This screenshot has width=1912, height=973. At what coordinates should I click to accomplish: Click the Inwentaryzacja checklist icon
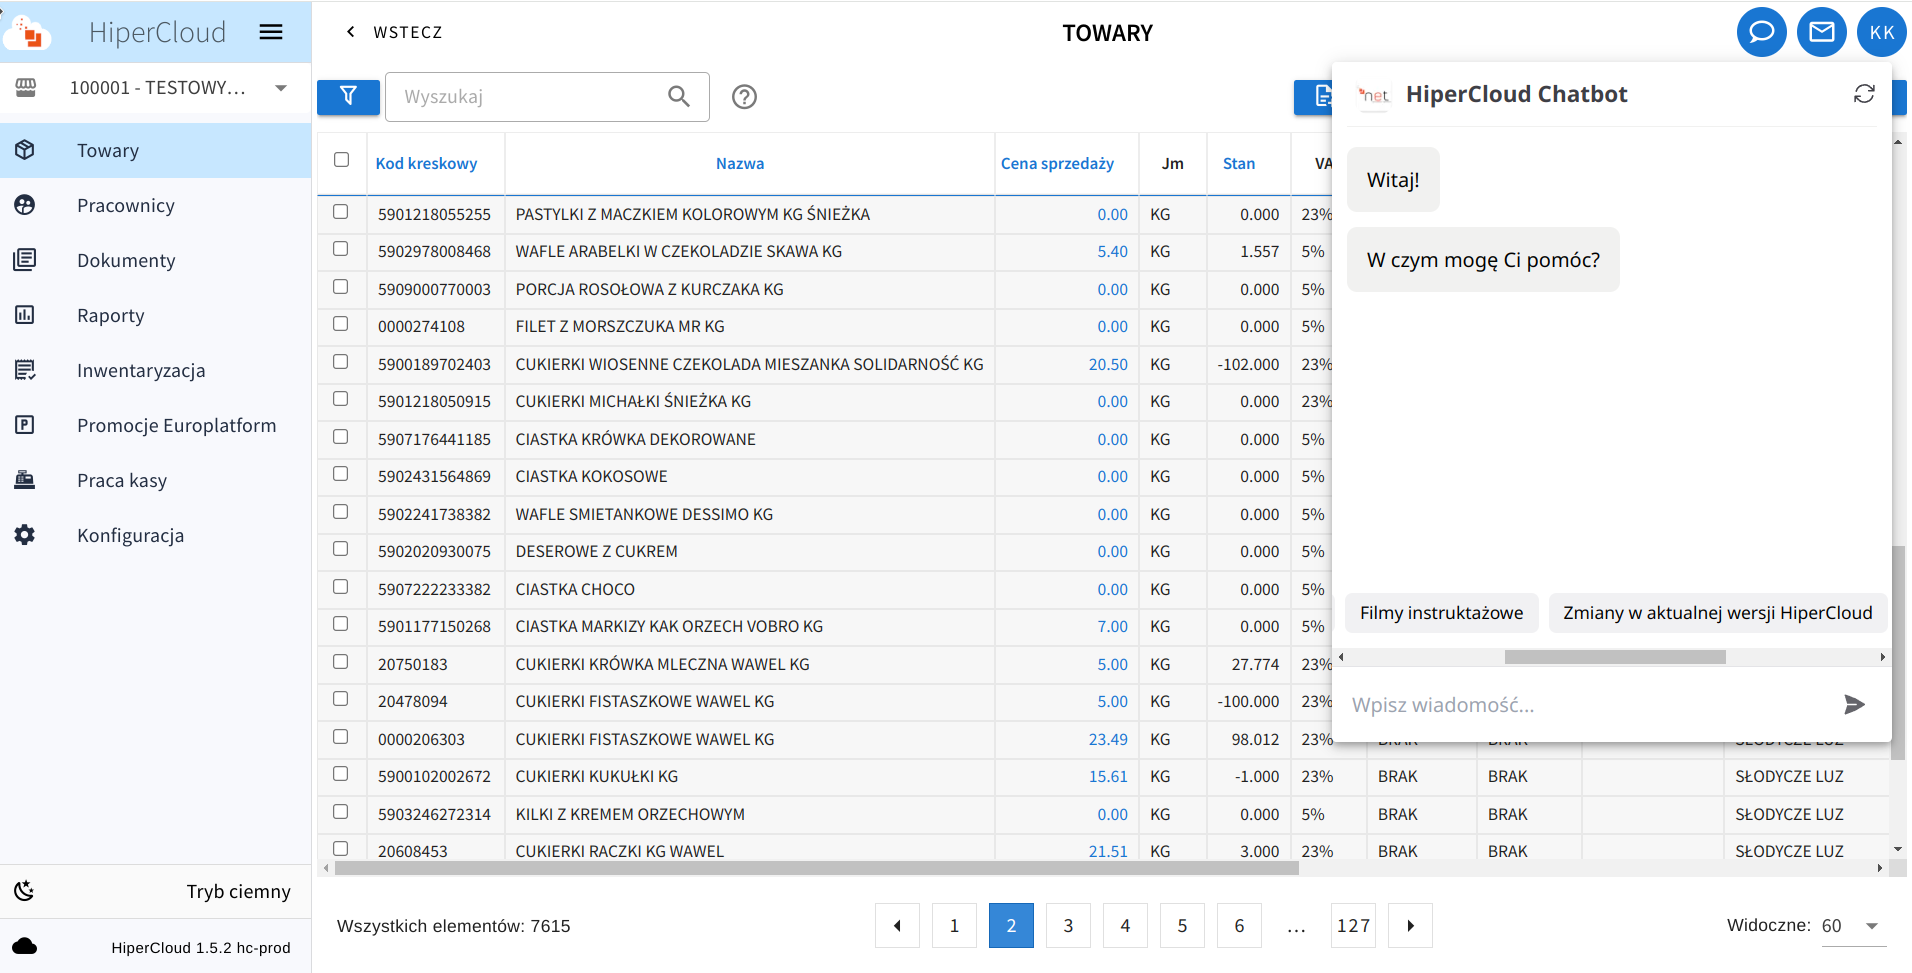click(25, 370)
